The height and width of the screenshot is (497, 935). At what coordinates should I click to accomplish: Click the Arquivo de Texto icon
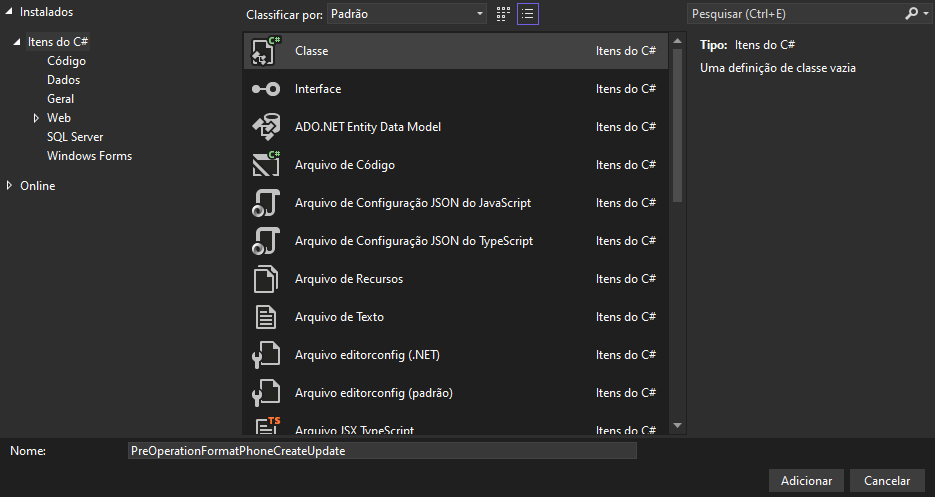pyautogui.click(x=265, y=317)
